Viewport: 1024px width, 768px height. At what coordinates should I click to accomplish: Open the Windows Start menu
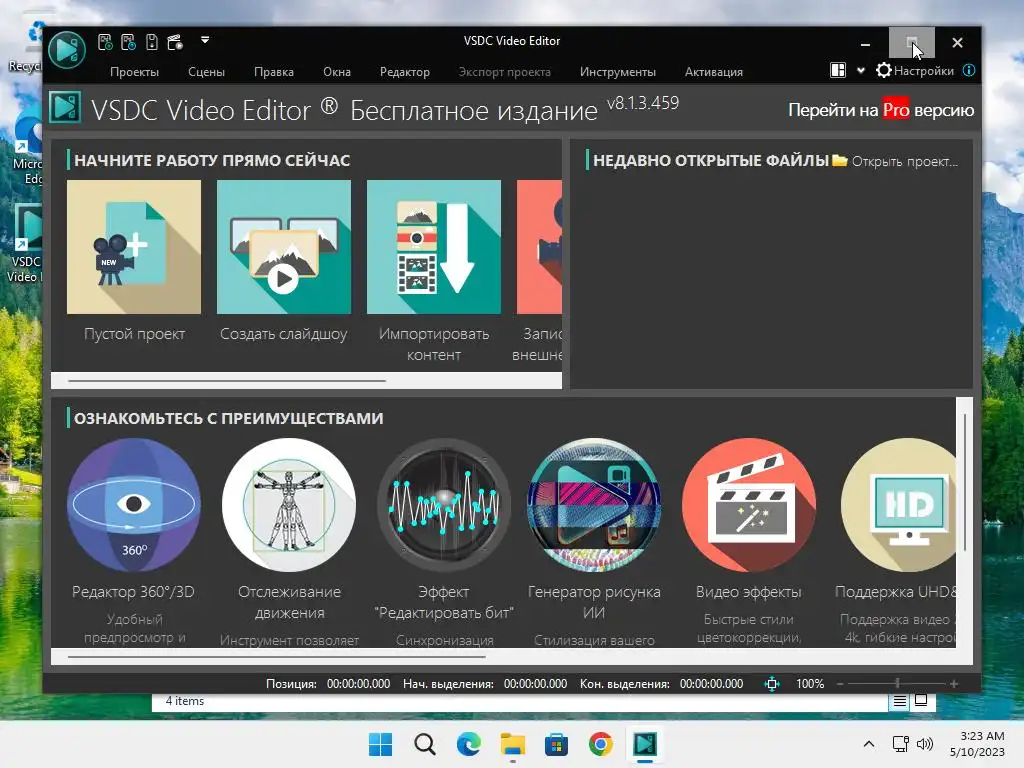tap(381, 744)
